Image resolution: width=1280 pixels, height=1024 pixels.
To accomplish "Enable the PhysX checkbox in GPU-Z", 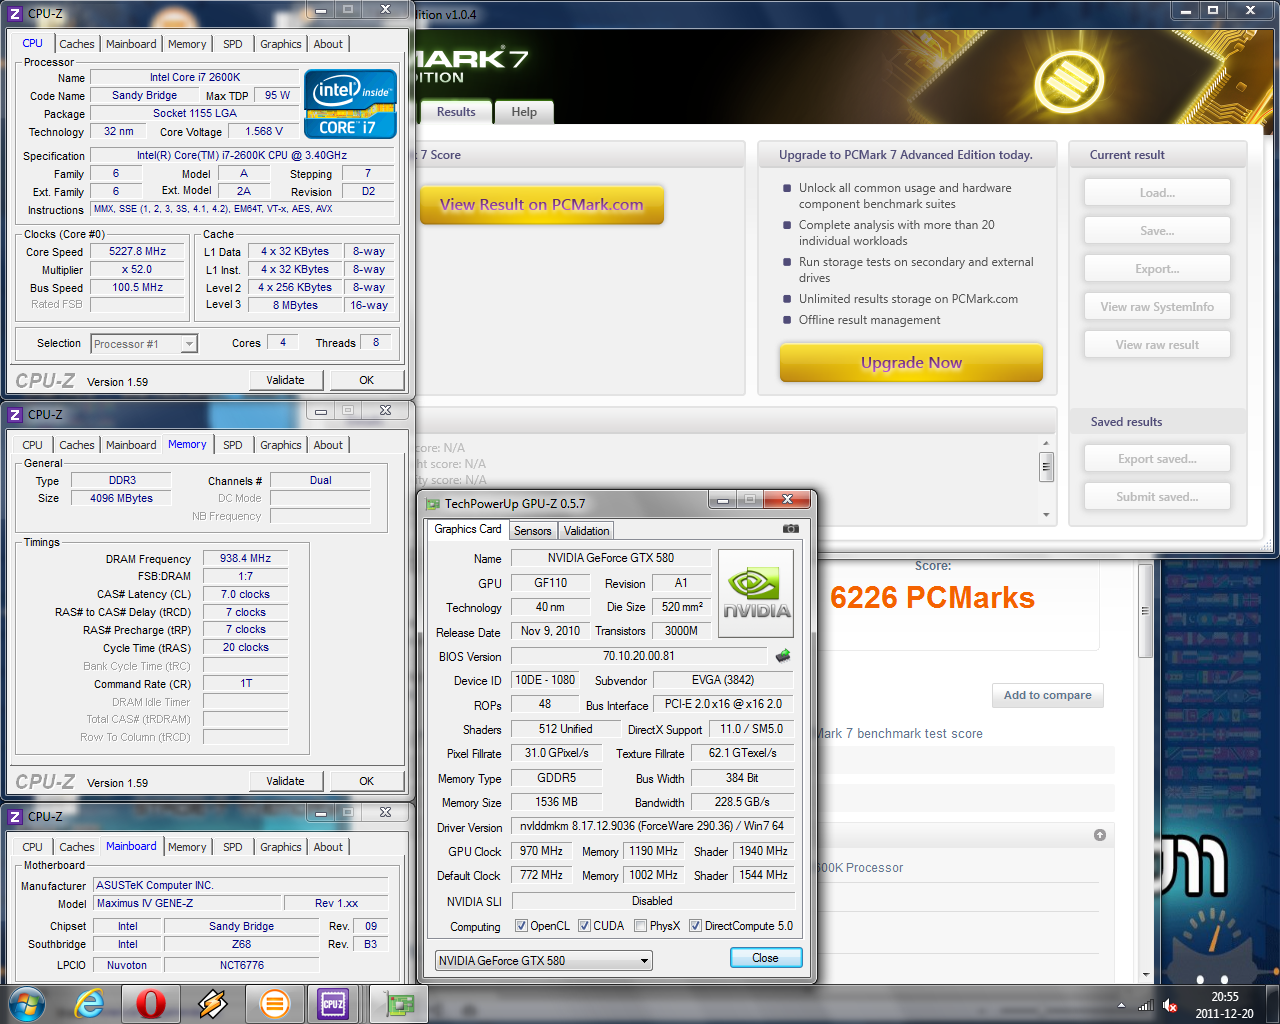I will (641, 926).
